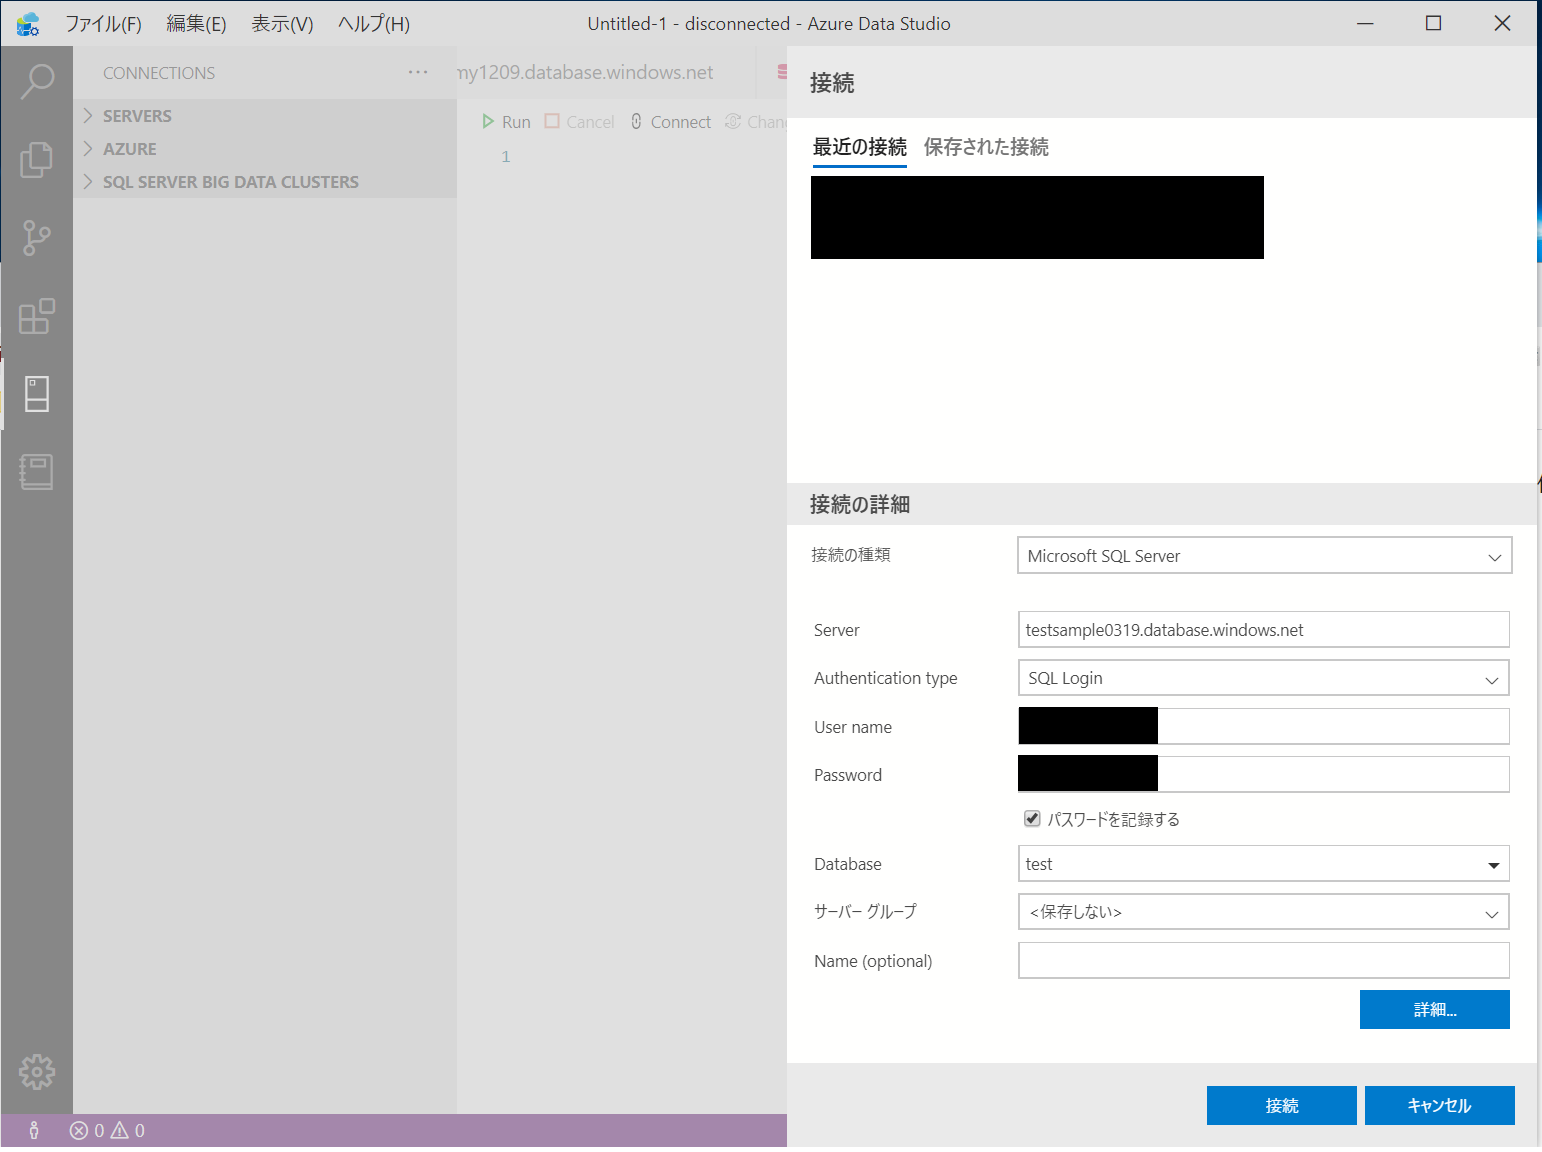Viewport: 1542px width, 1152px height.
Task: Click the warnings count in status bar
Action: point(128,1130)
